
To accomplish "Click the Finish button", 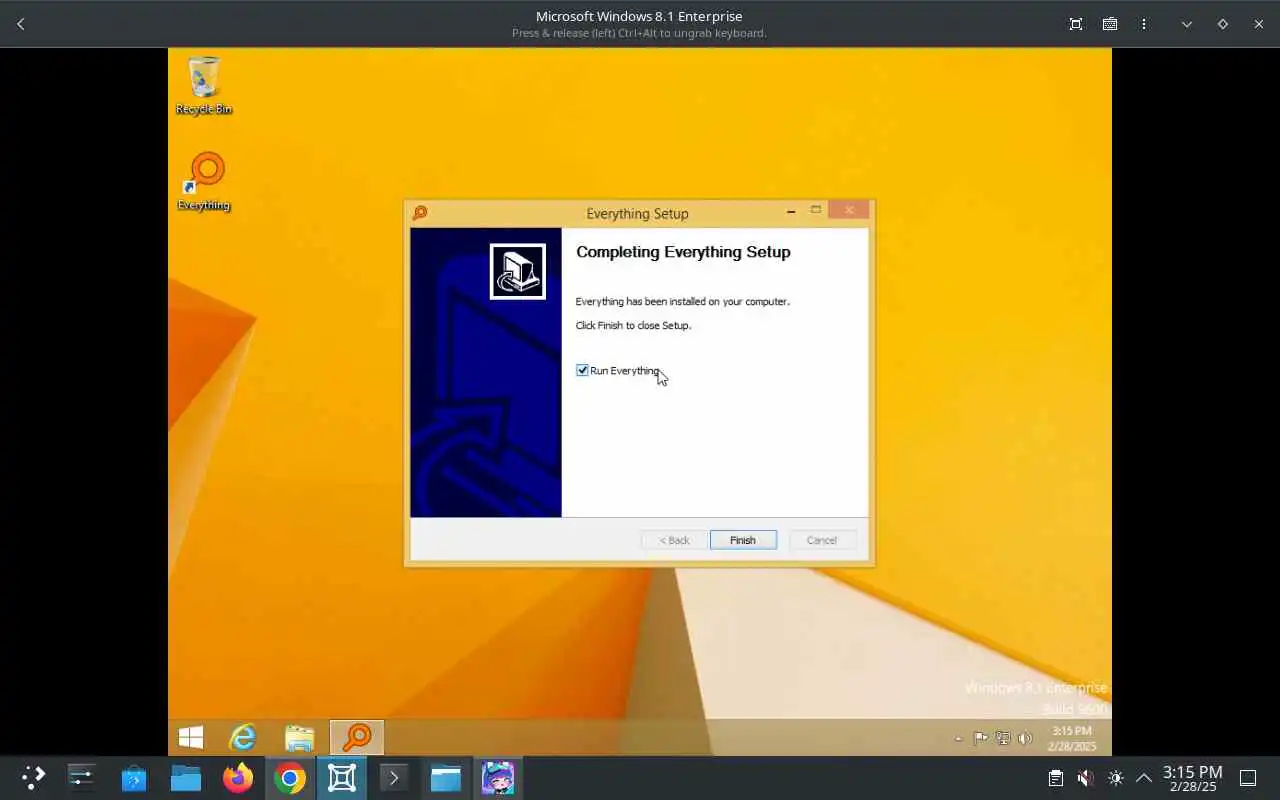I will point(743,540).
